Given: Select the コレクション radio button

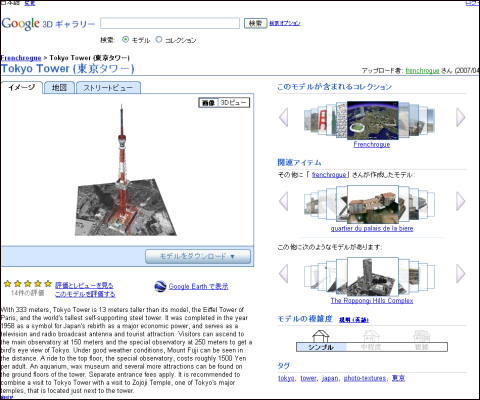Looking at the screenshot, I should click(x=159, y=39).
